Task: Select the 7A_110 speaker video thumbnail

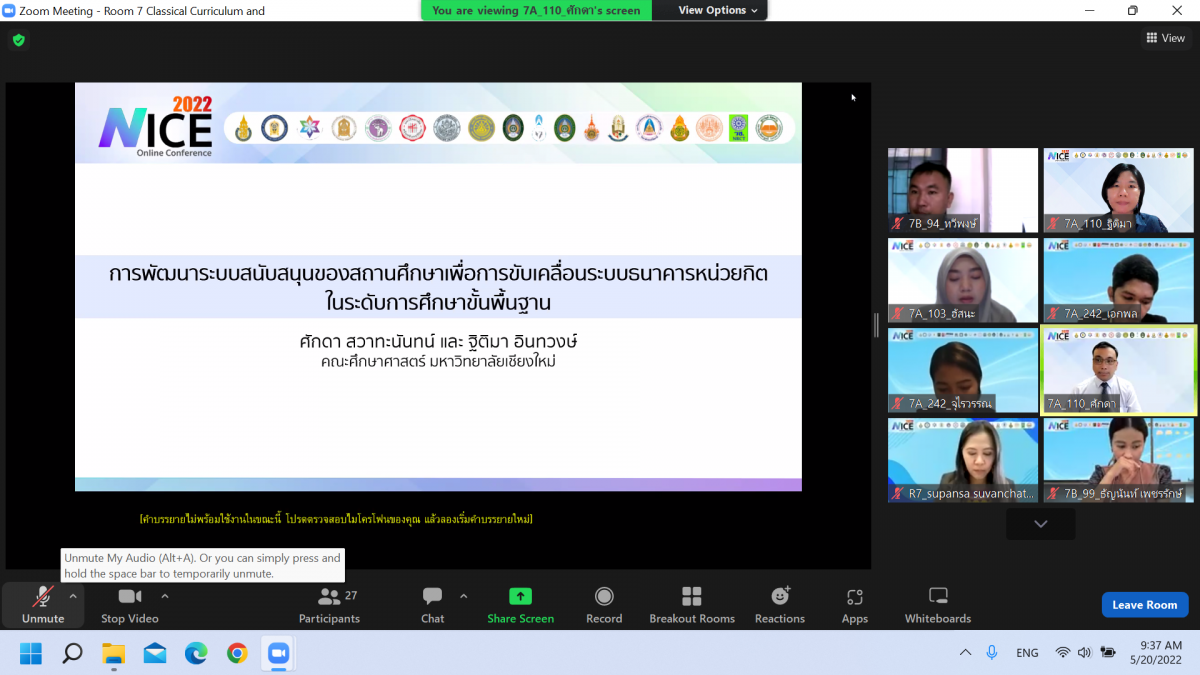Action: click(x=1118, y=370)
